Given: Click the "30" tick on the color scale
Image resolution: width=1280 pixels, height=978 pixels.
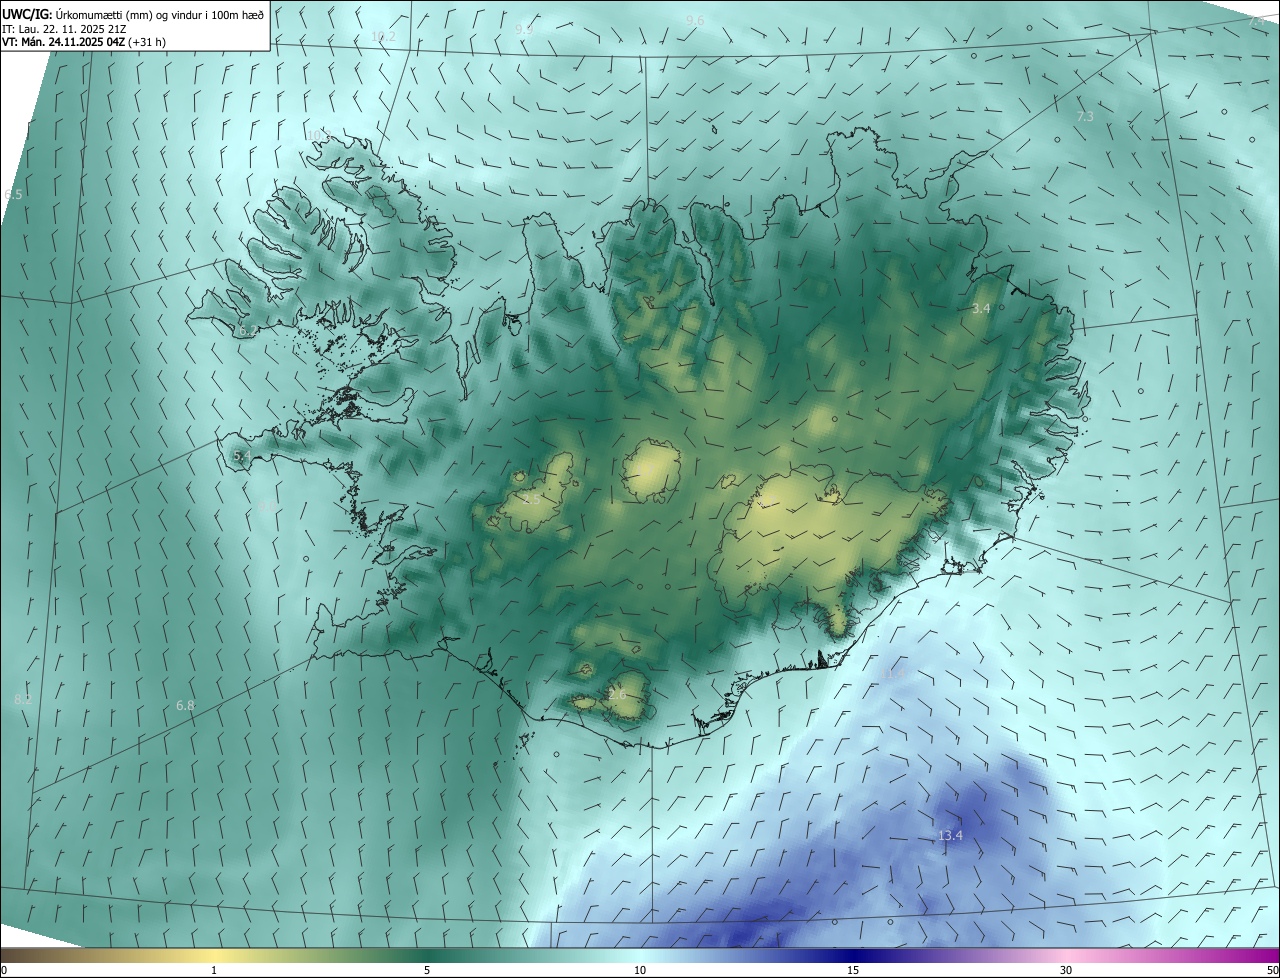Looking at the screenshot, I should point(1066,970).
